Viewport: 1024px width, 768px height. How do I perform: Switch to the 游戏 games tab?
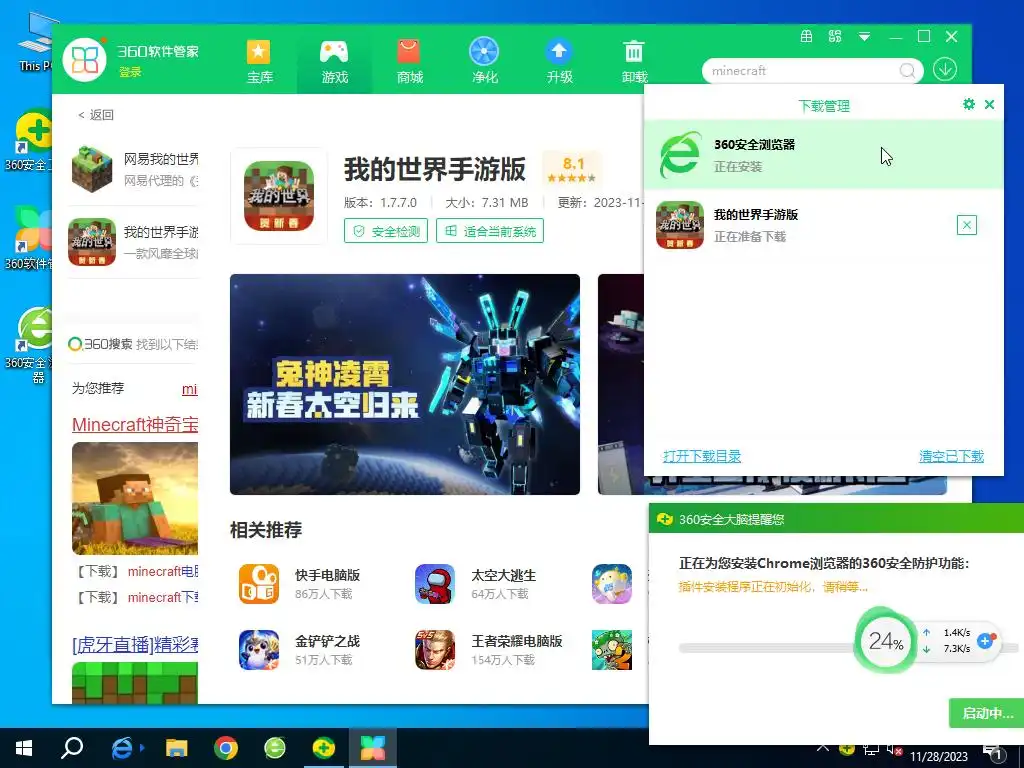pos(334,62)
